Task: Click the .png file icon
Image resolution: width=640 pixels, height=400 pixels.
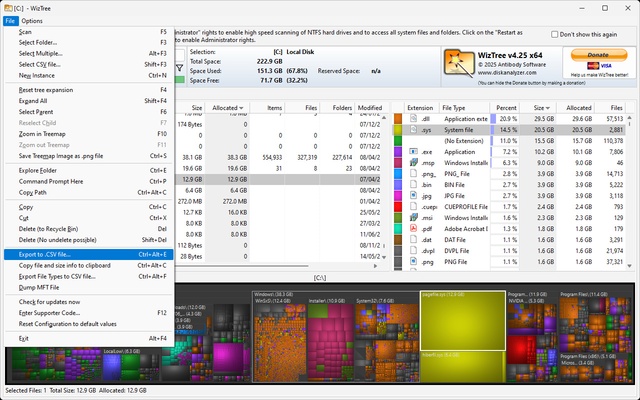Action: (x=413, y=262)
